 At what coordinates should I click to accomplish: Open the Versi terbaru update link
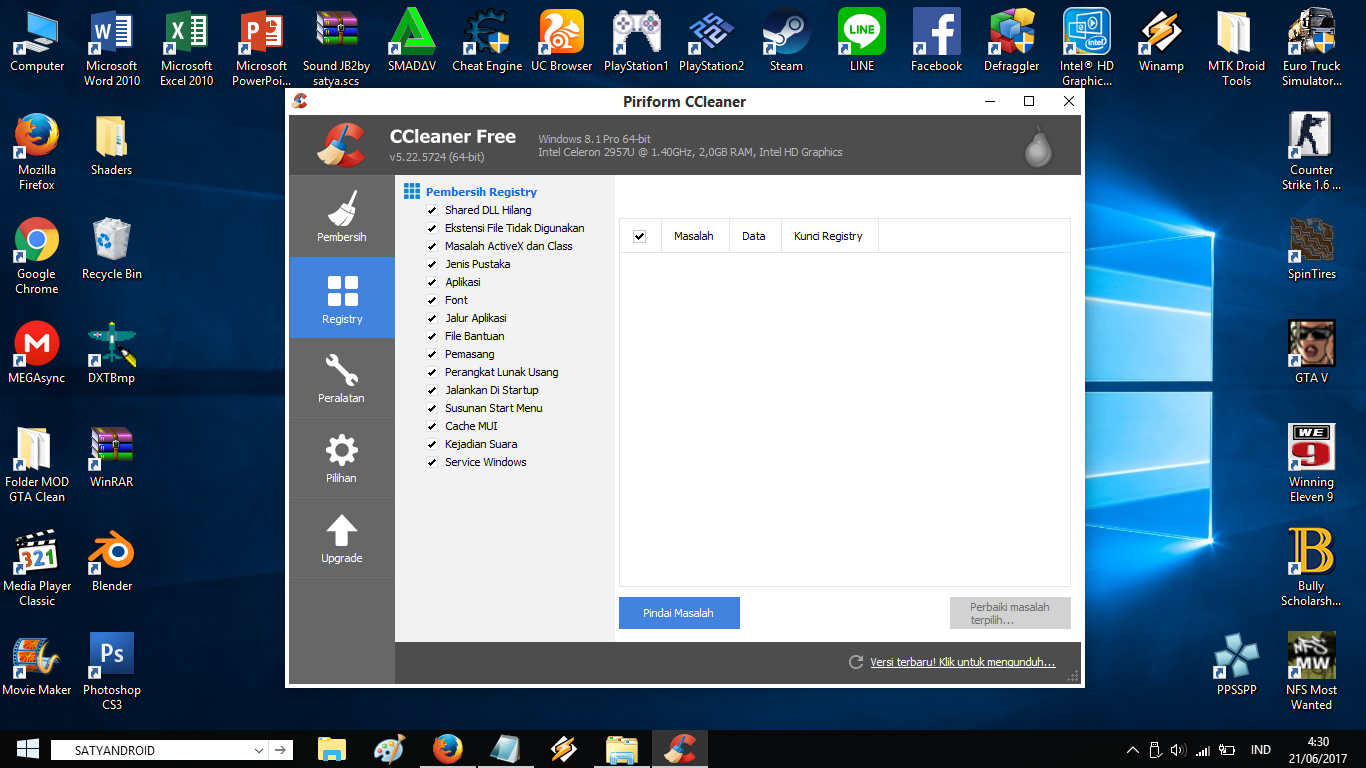(x=962, y=662)
